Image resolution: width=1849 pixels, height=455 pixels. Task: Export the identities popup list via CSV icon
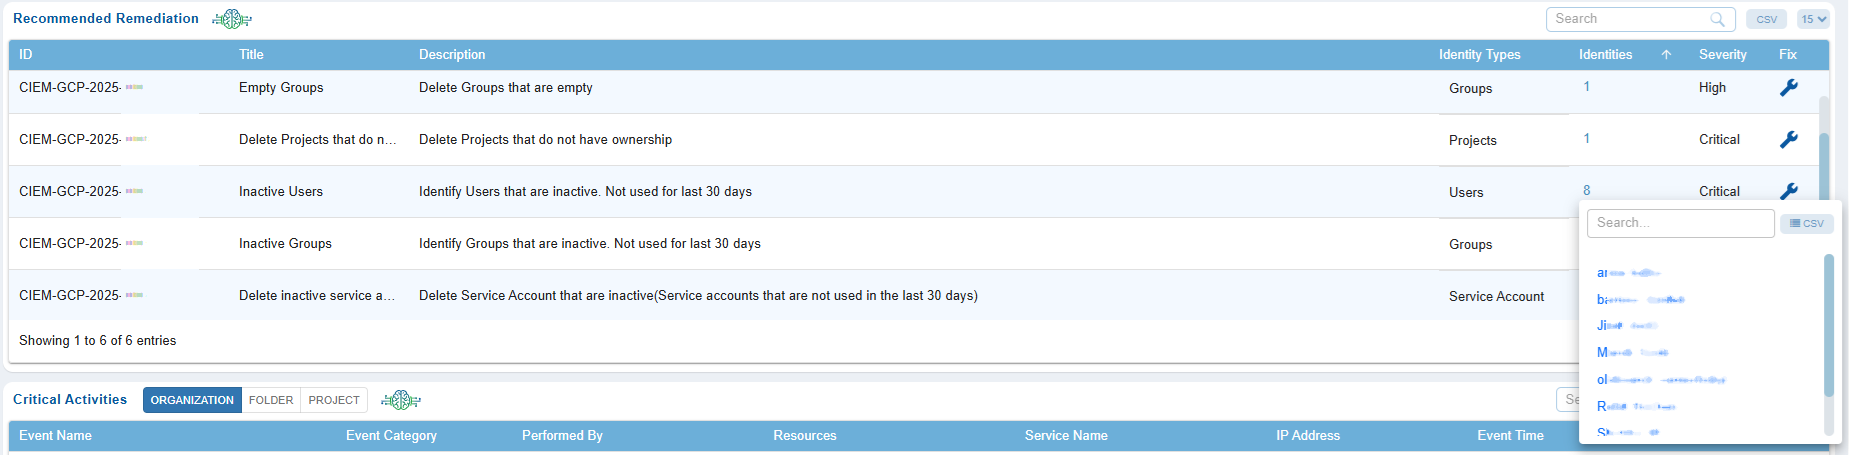(x=1806, y=223)
